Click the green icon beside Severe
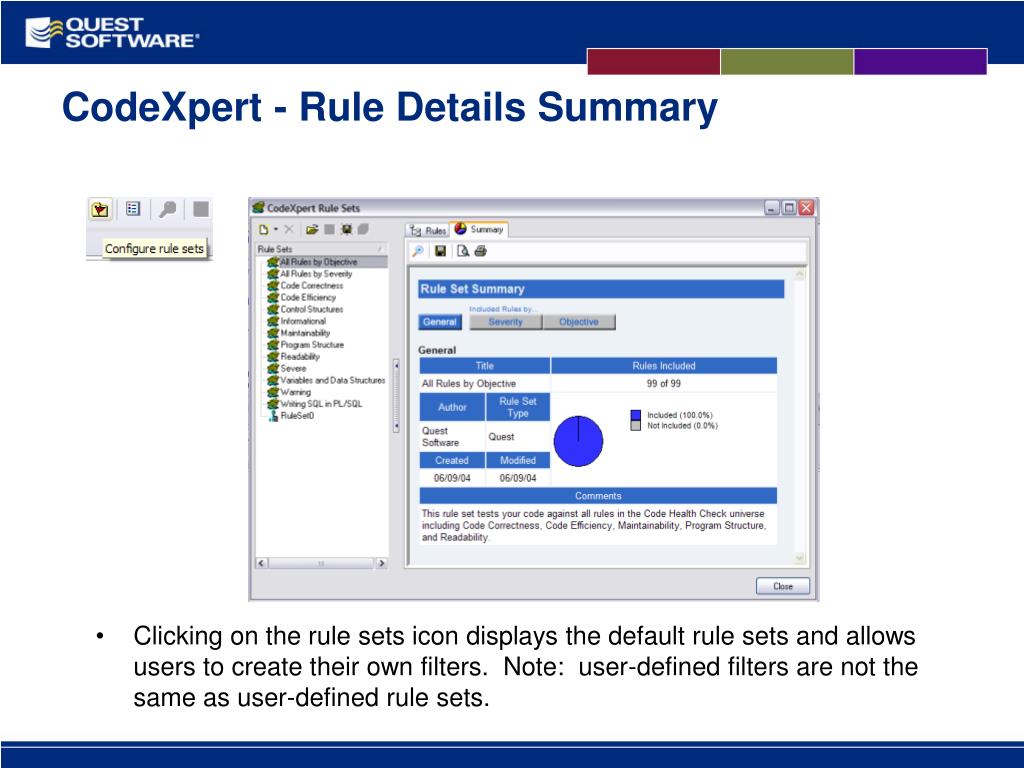The width and height of the screenshot is (1024, 768). tap(273, 368)
